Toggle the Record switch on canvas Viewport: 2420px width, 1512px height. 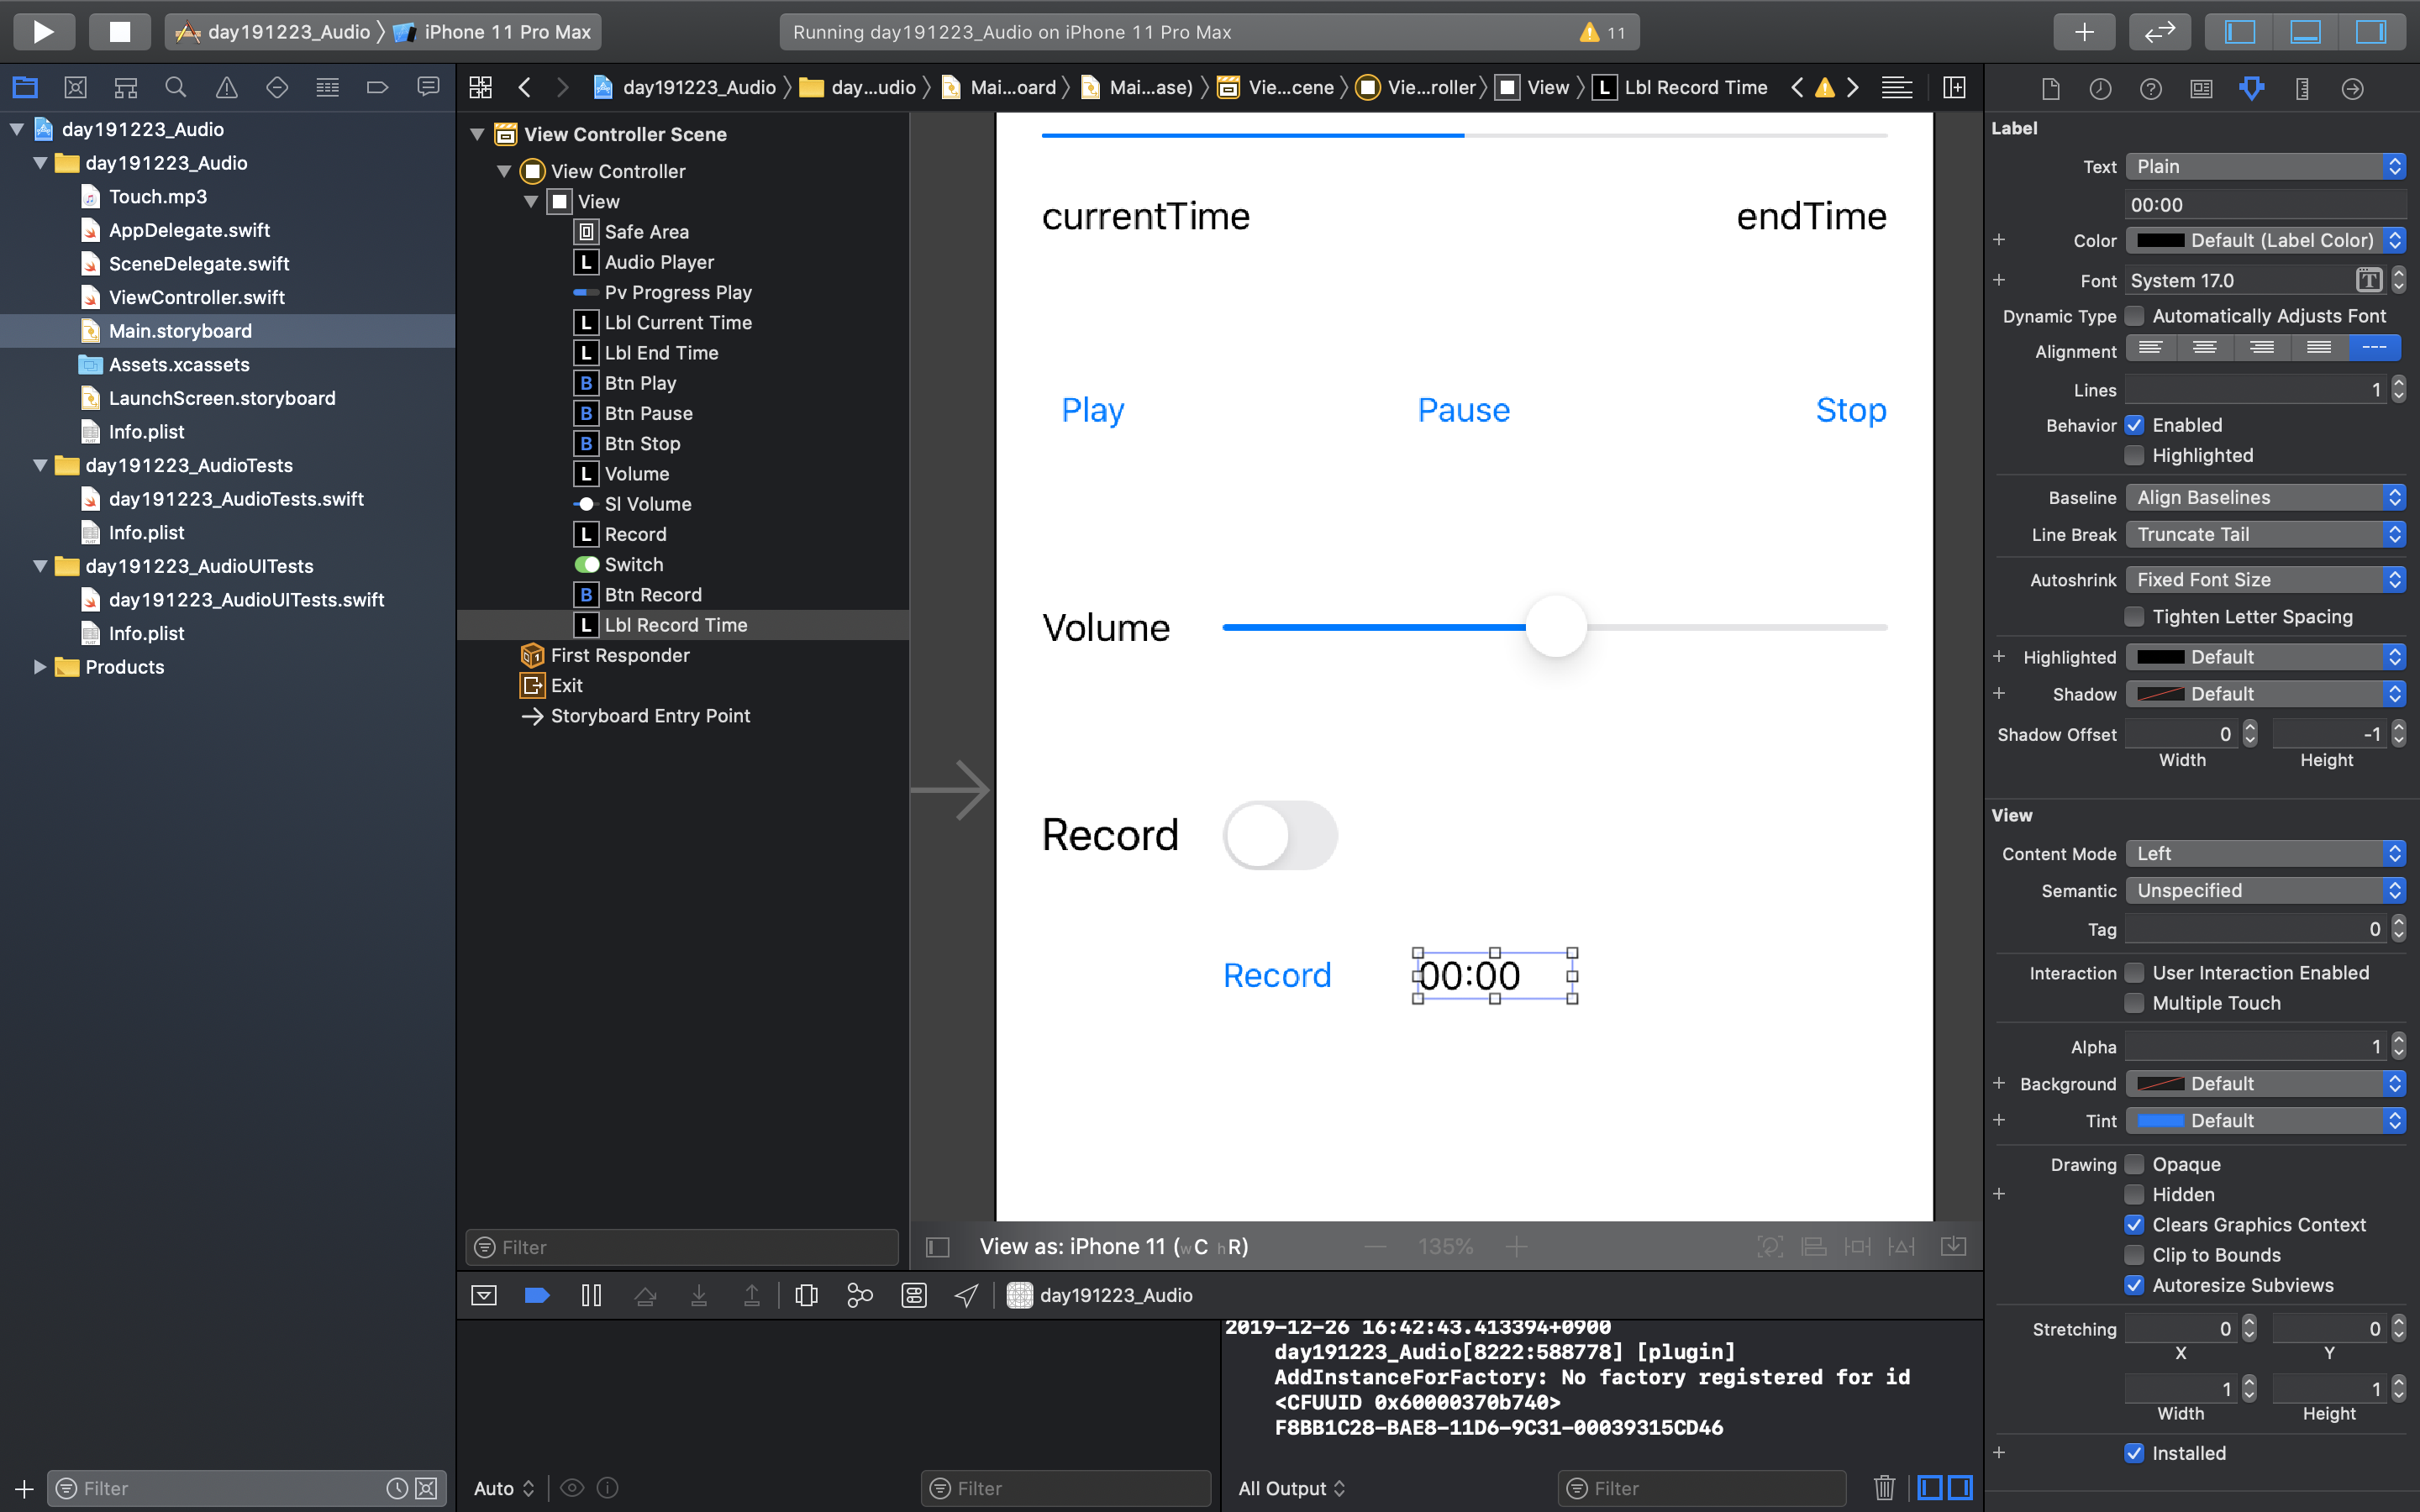pos(1279,835)
